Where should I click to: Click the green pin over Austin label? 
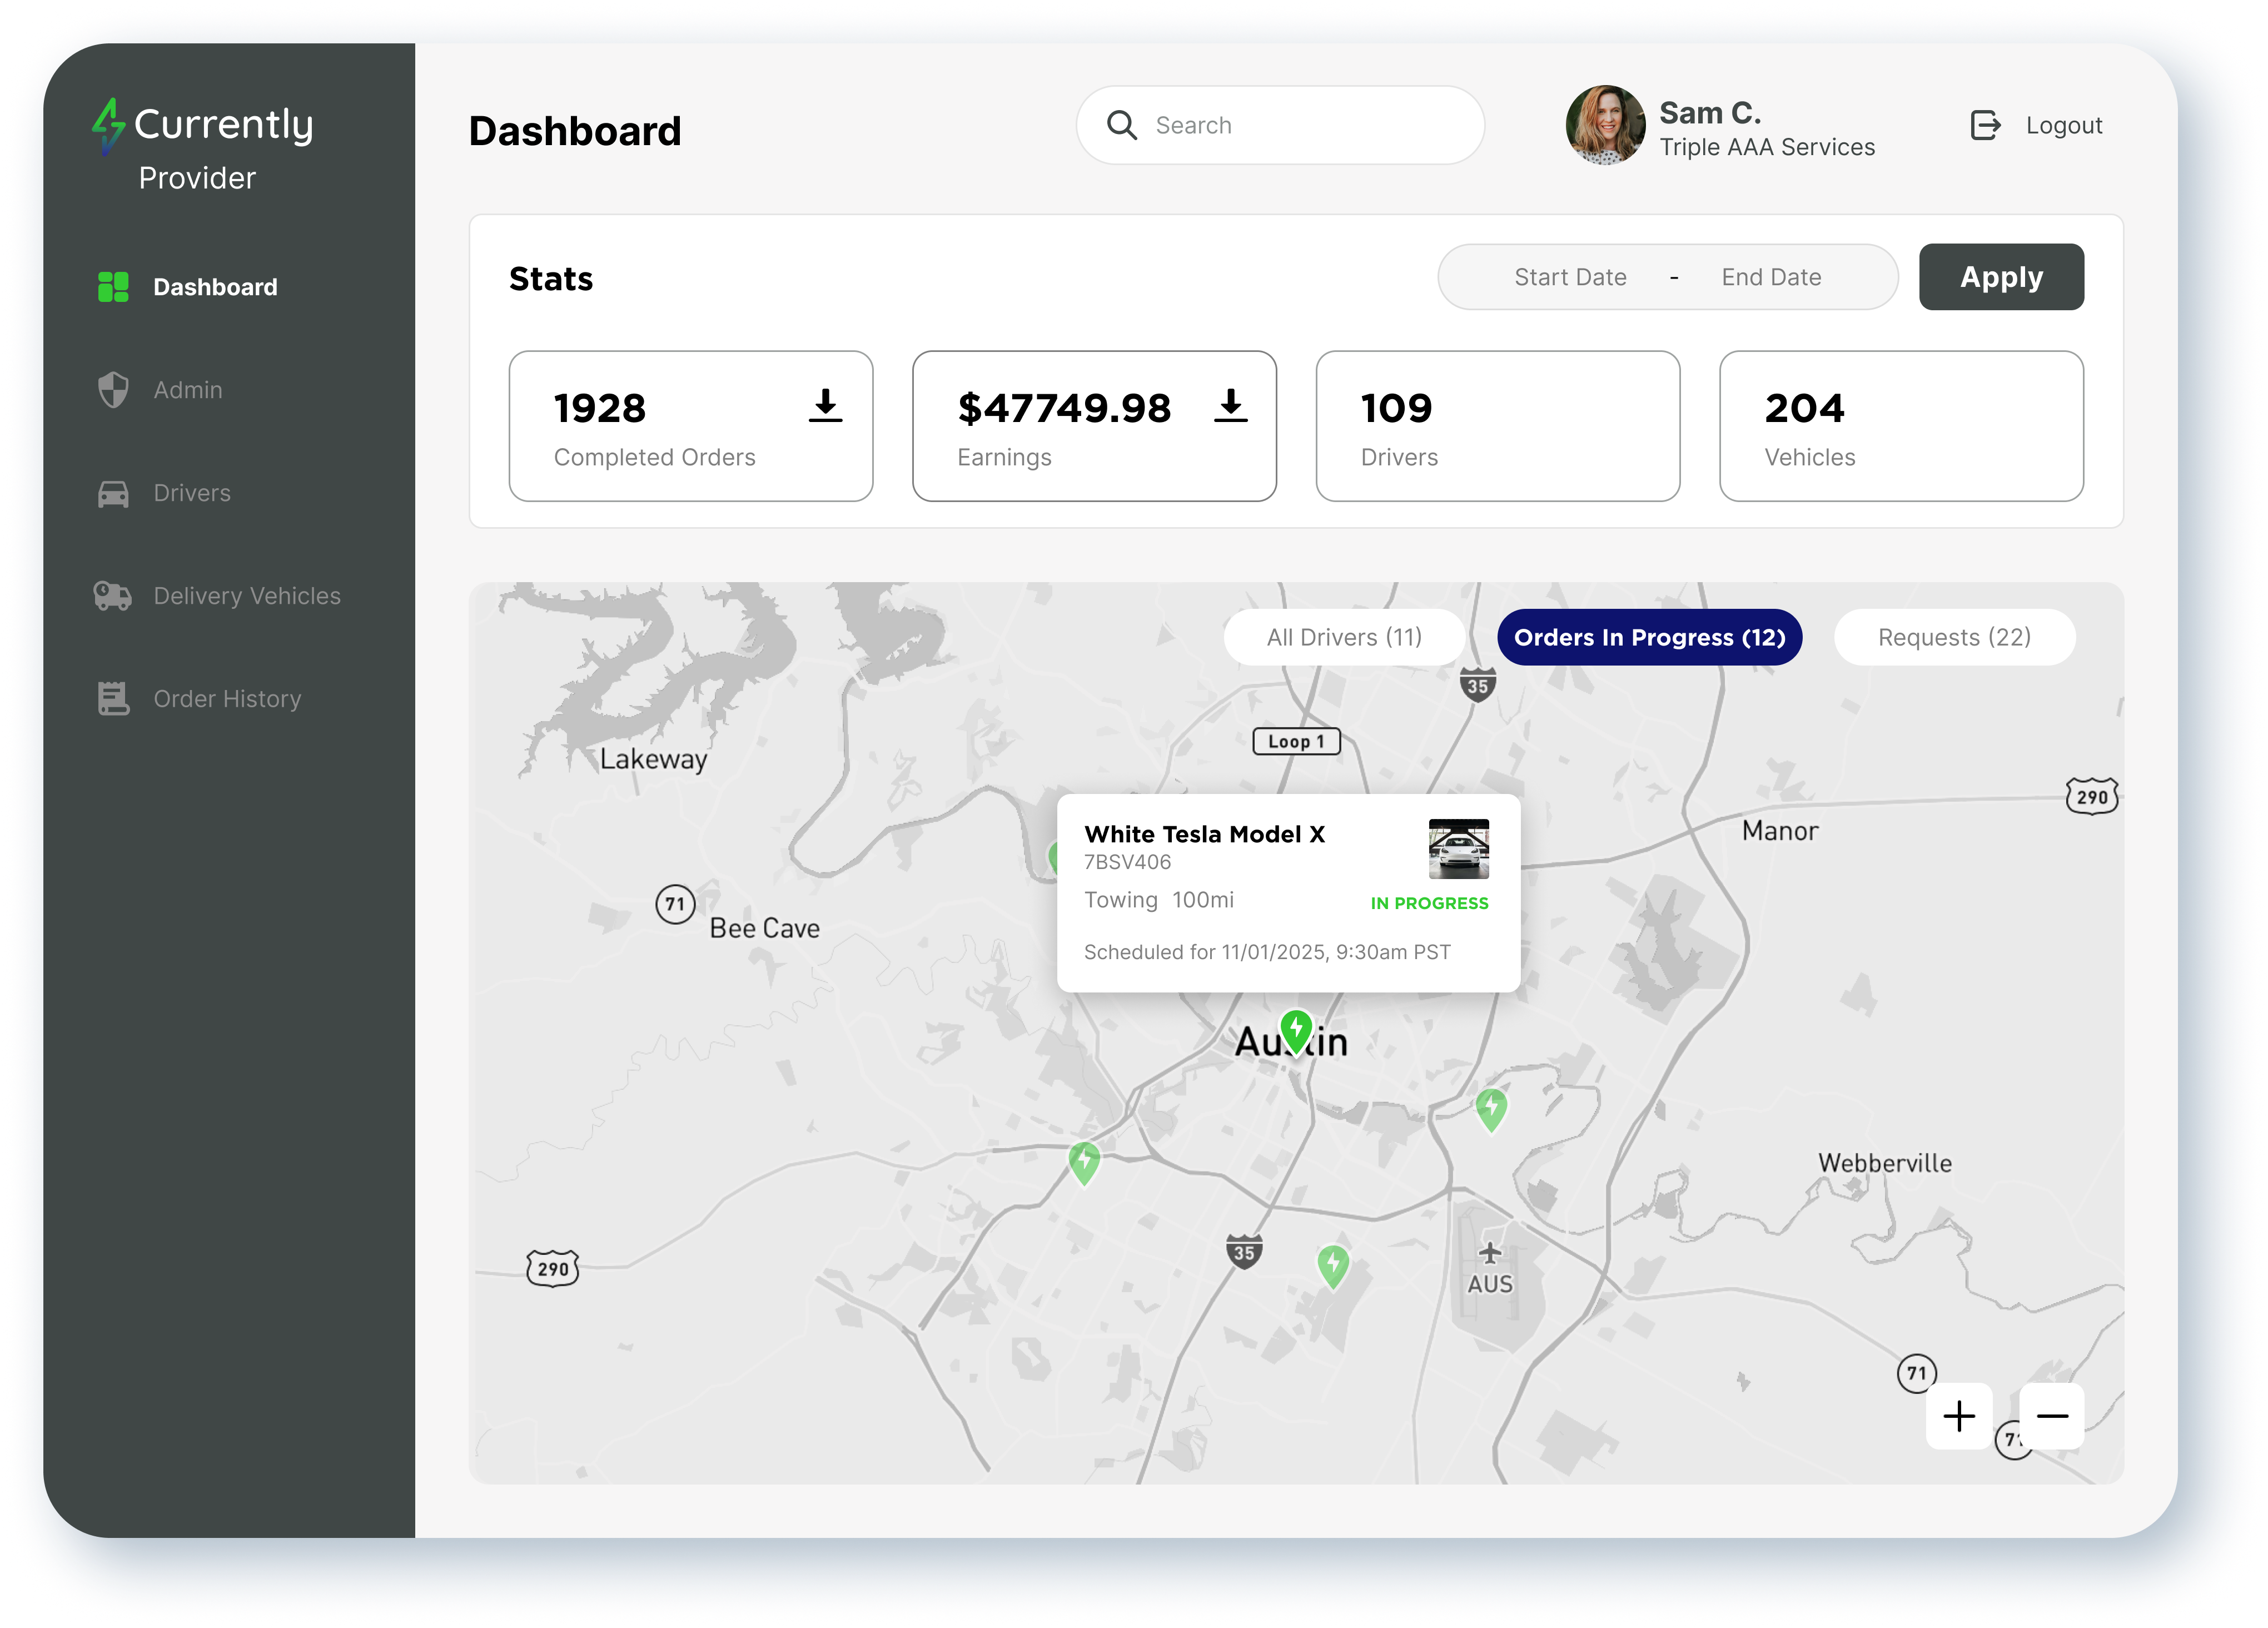click(1296, 1031)
